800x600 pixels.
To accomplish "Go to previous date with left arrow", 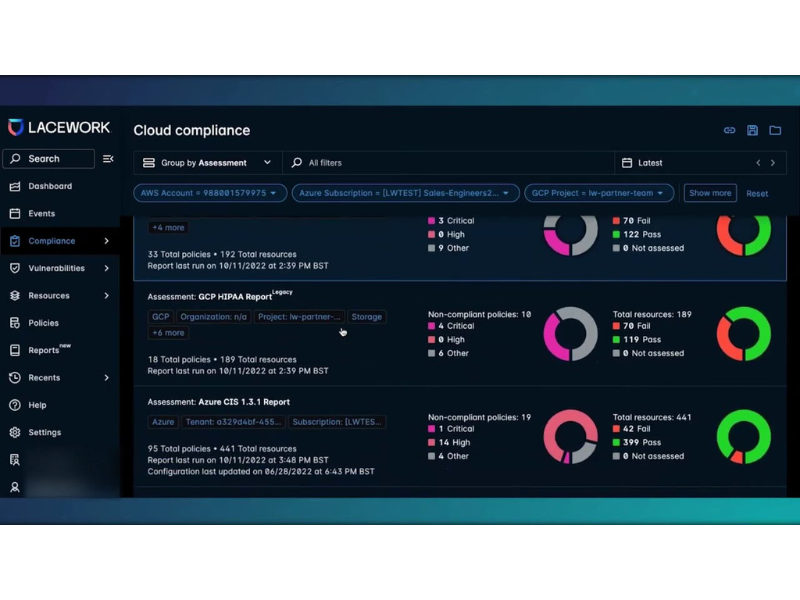I will (x=758, y=163).
